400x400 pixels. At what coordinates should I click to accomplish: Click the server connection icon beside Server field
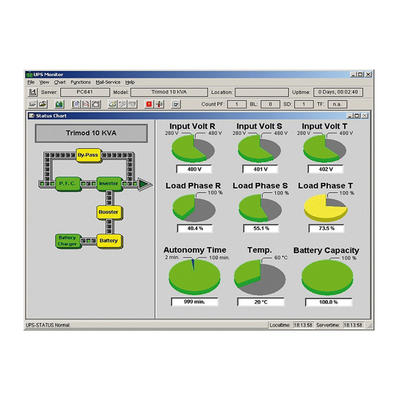32,92
